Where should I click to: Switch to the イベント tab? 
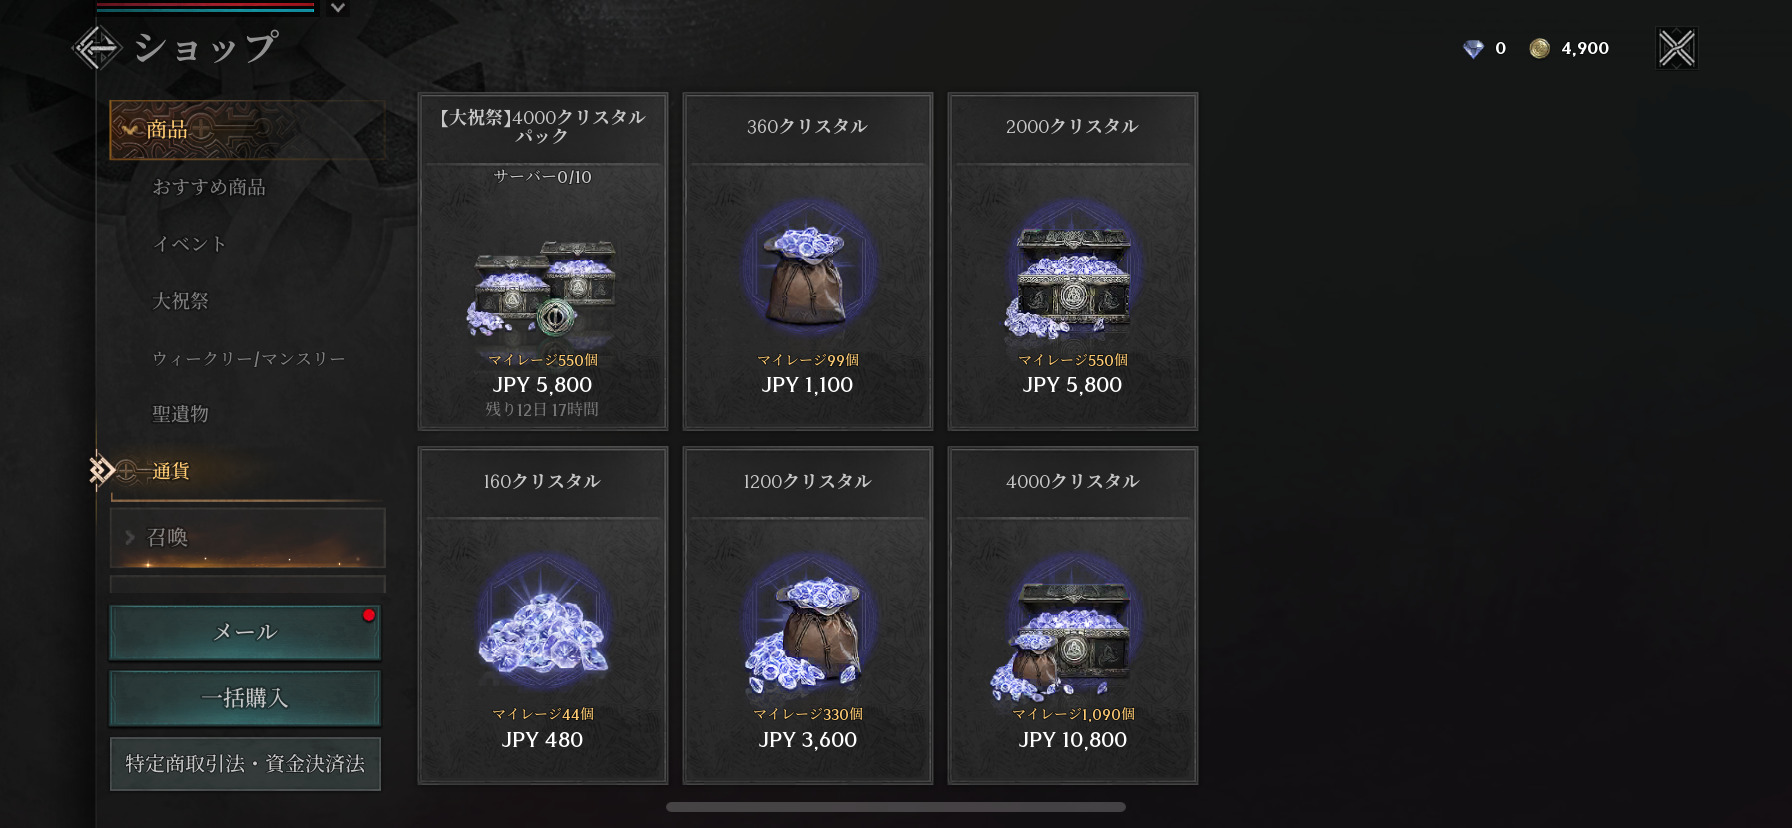(x=190, y=244)
